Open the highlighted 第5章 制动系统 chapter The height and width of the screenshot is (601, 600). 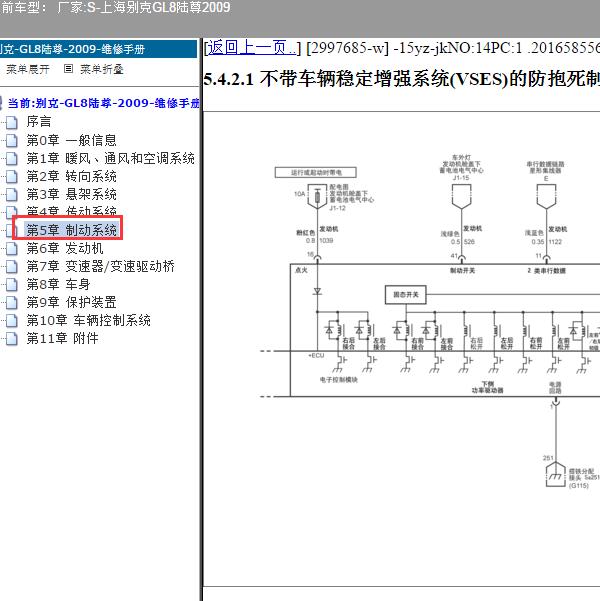coord(71,230)
